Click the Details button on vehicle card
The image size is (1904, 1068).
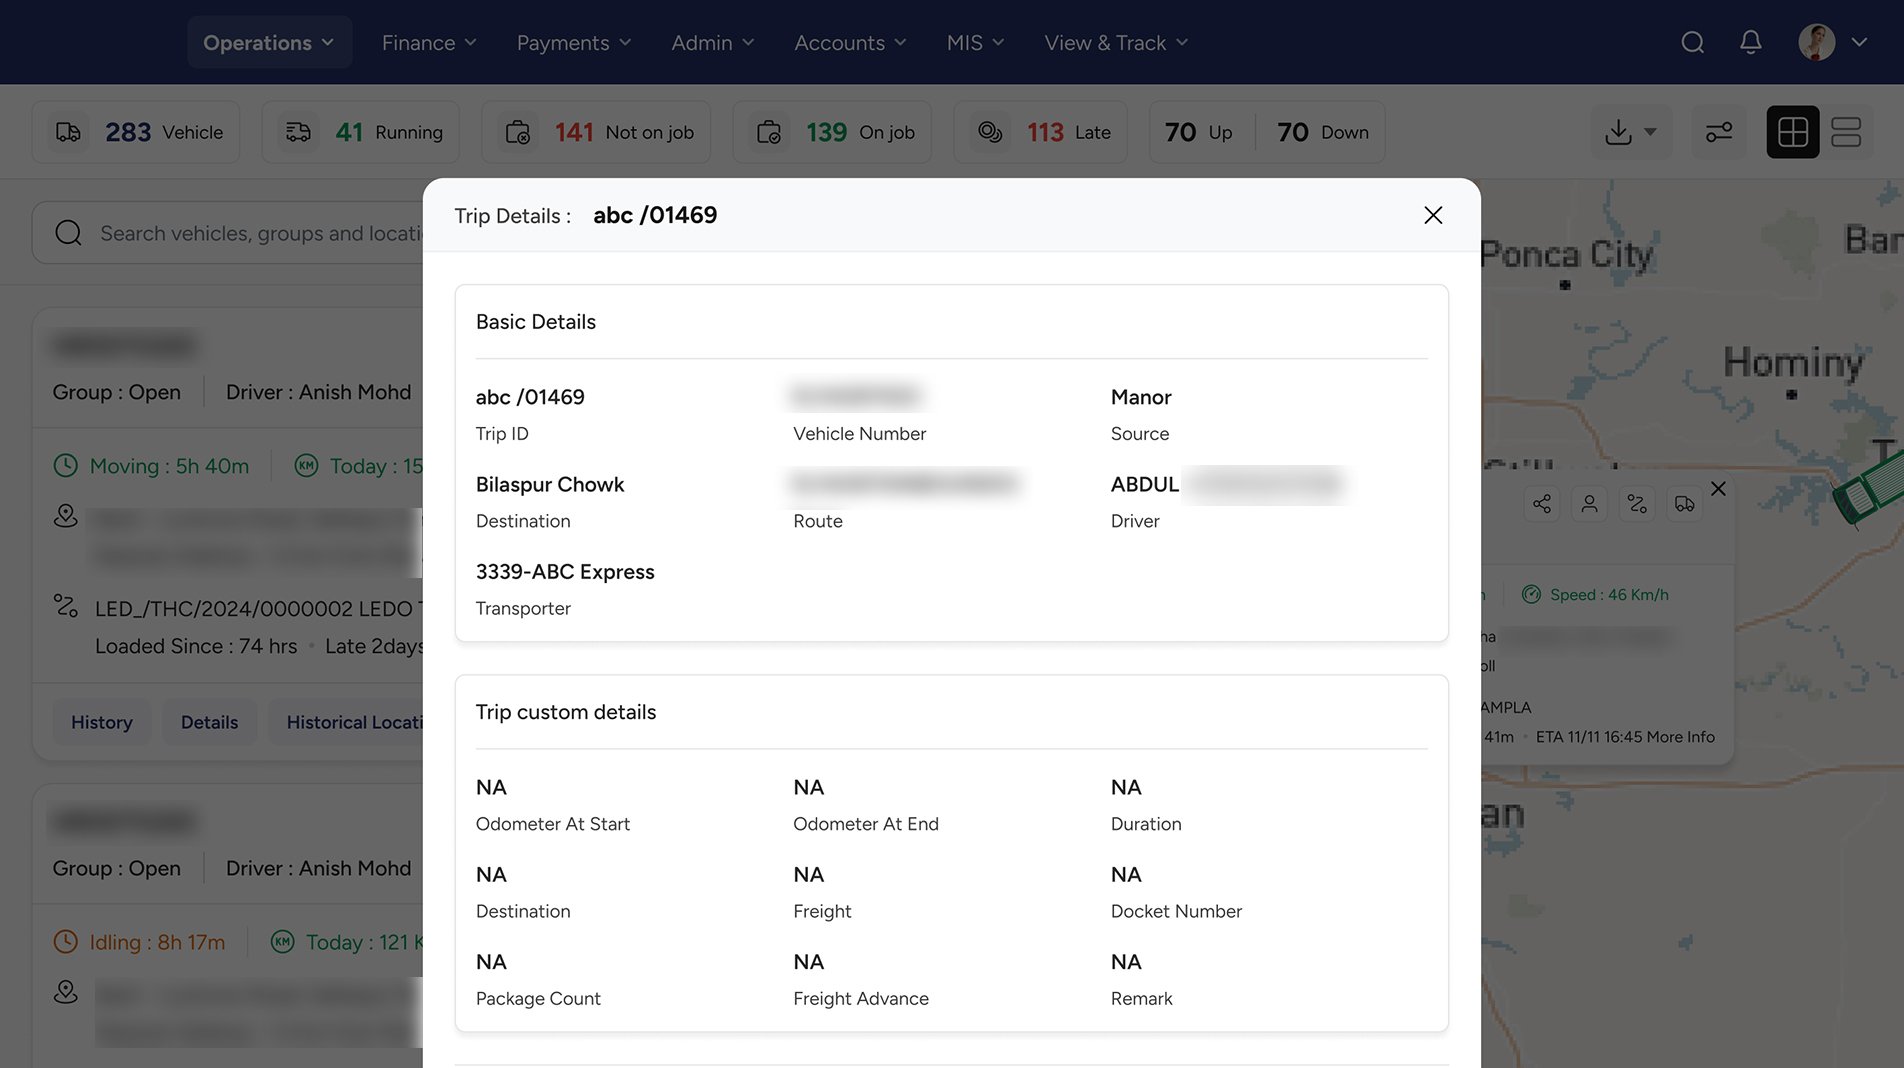pyautogui.click(x=209, y=722)
